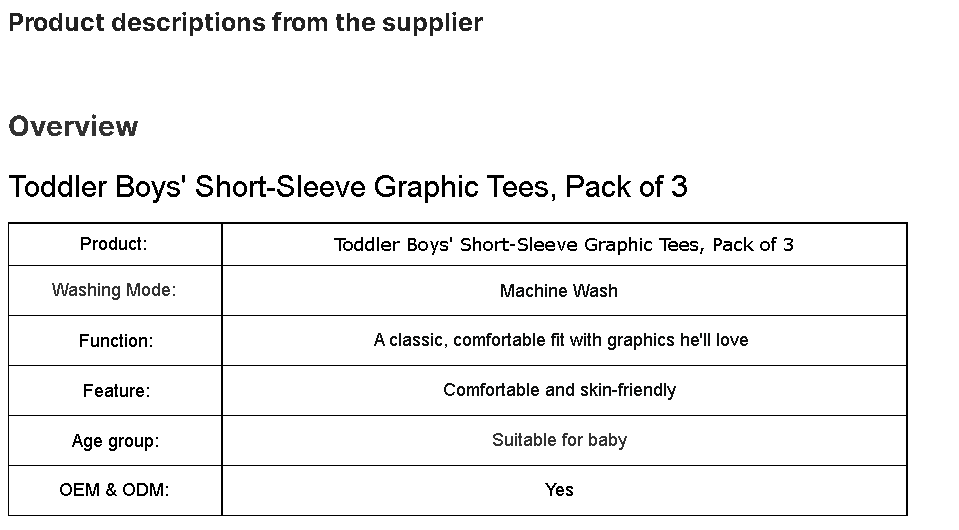The height and width of the screenshot is (530, 959).
Task: Select the large Toddler Boys' Graphic Tees title
Action: click(x=348, y=186)
